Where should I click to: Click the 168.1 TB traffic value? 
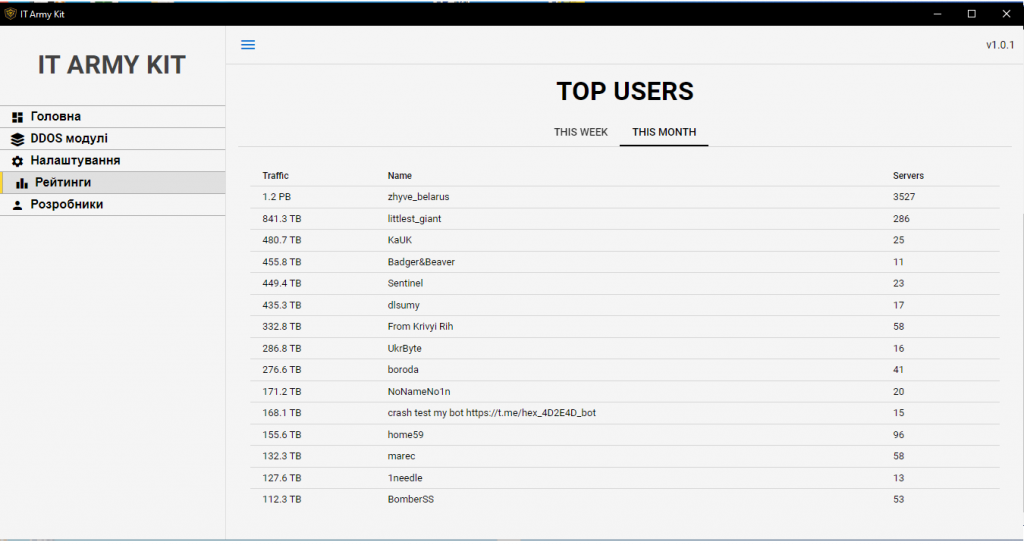pyautogui.click(x=282, y=413)
